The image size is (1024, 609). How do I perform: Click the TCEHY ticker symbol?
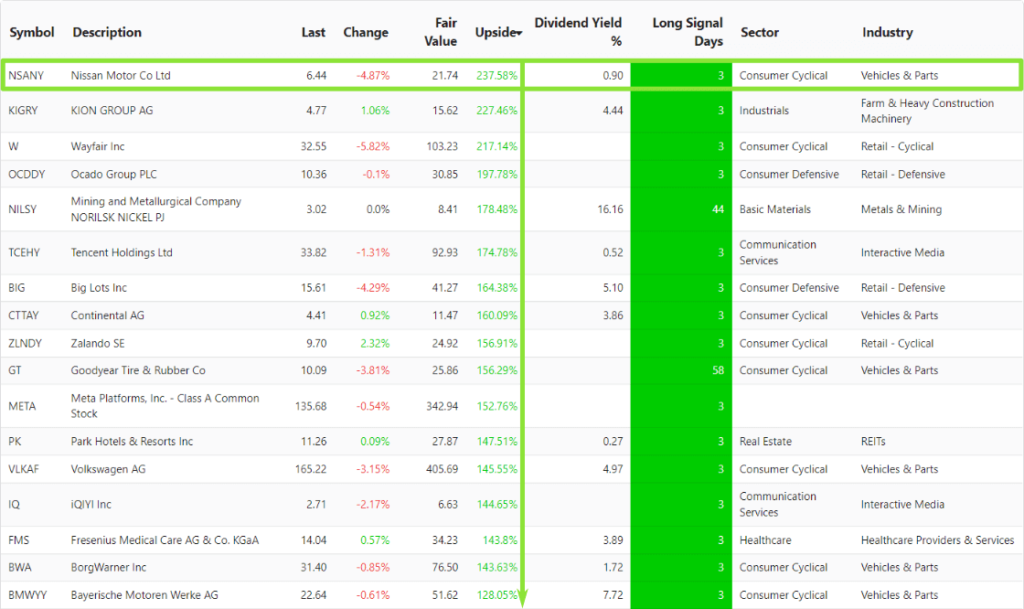tap(24, 253)
